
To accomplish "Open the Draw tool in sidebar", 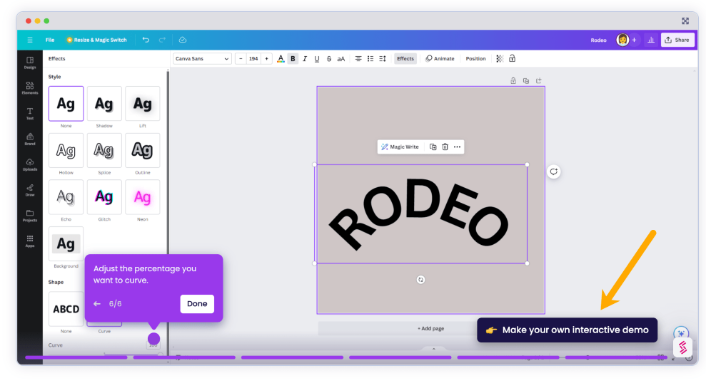I will [30, 190].
